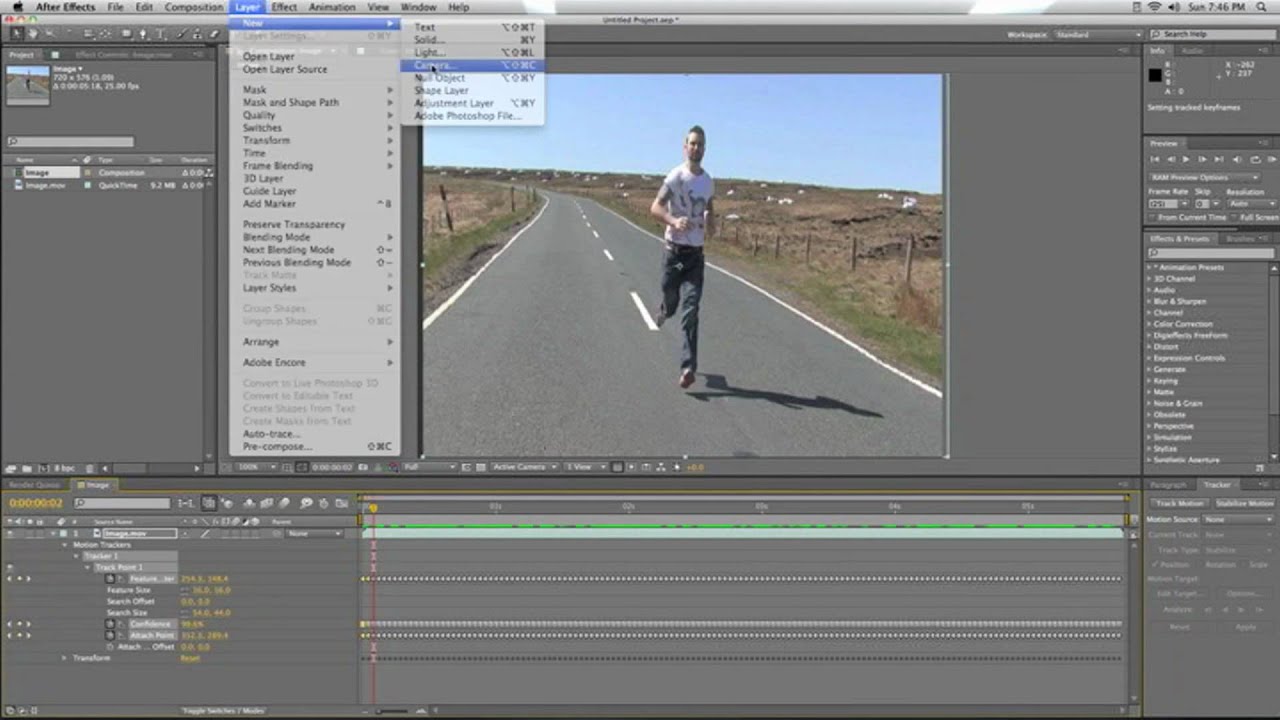Open Active Camera view dropdown
The width and height of the screenshot is (1280, 720).
pyautogui.click(x=524, y=467)
